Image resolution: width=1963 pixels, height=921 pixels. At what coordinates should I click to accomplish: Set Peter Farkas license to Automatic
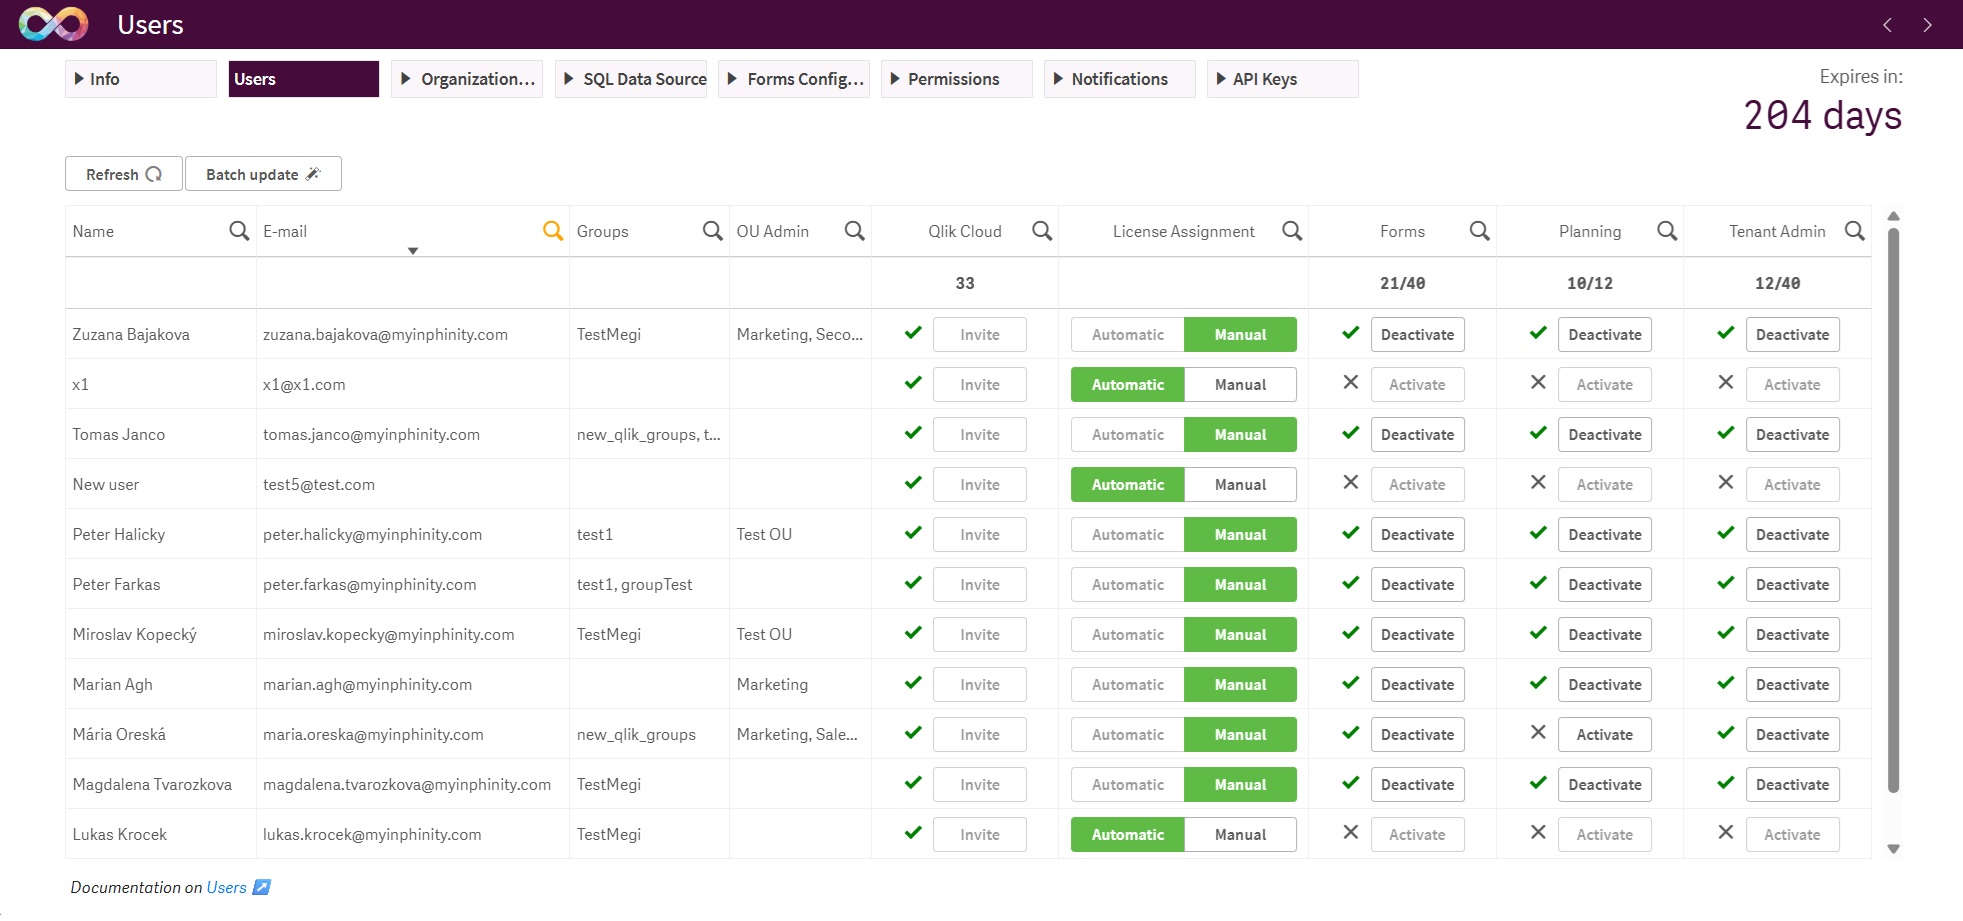pos(1128,585)
